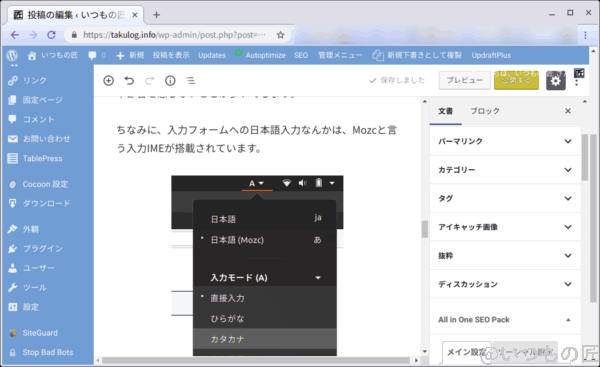Image resolution: width=600 pixels, height=367 pixels.
Task: Open お問い合わせ in sidebar menu
Action: coord(39,139)
